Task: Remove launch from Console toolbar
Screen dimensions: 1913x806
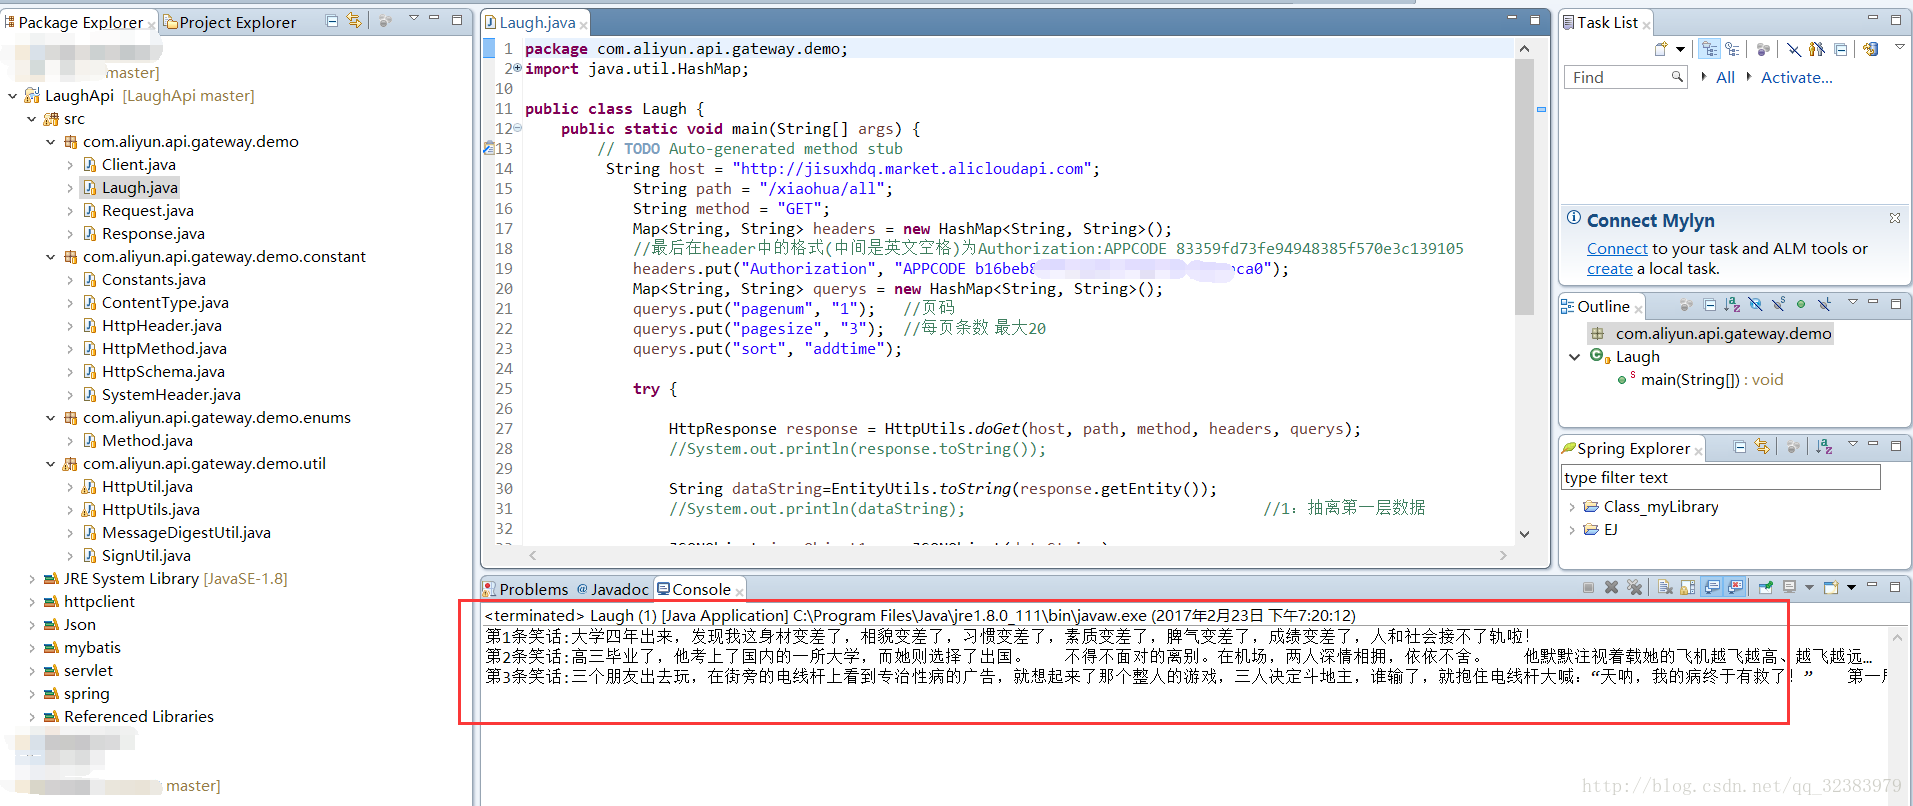Action: click(1611, 587)
